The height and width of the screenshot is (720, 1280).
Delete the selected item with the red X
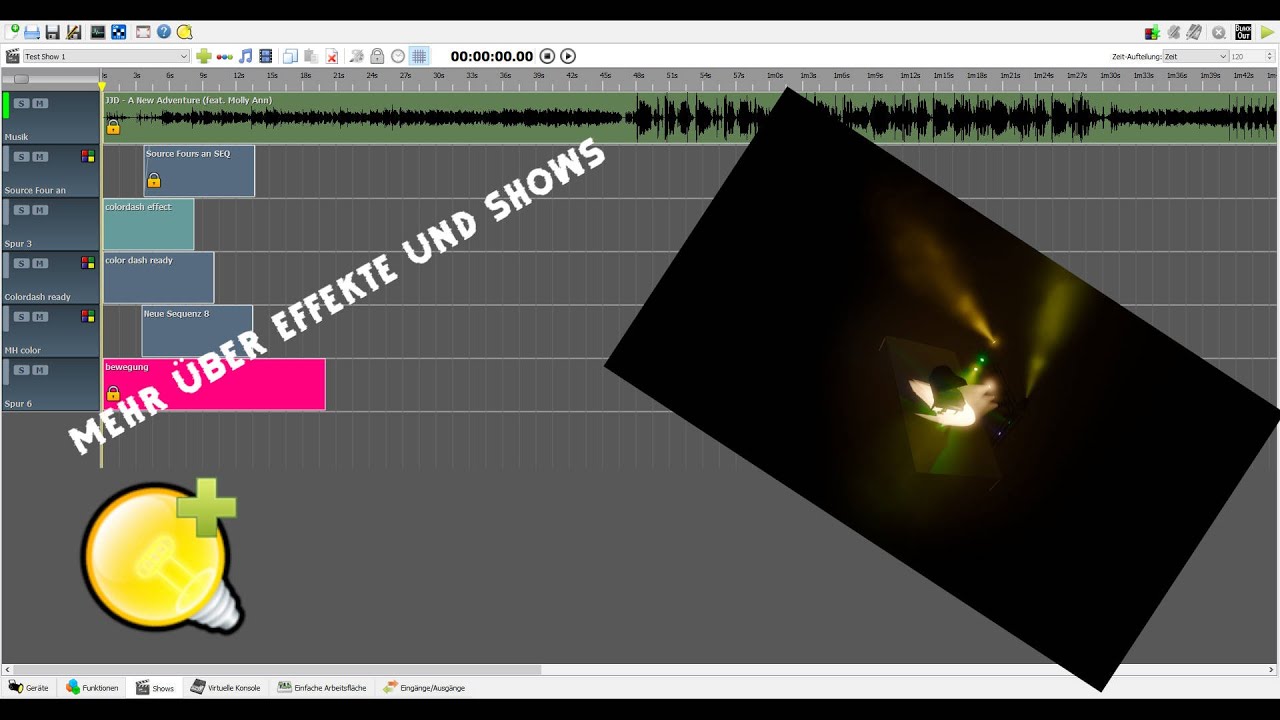pyautogui.click(x=332, y=56)
